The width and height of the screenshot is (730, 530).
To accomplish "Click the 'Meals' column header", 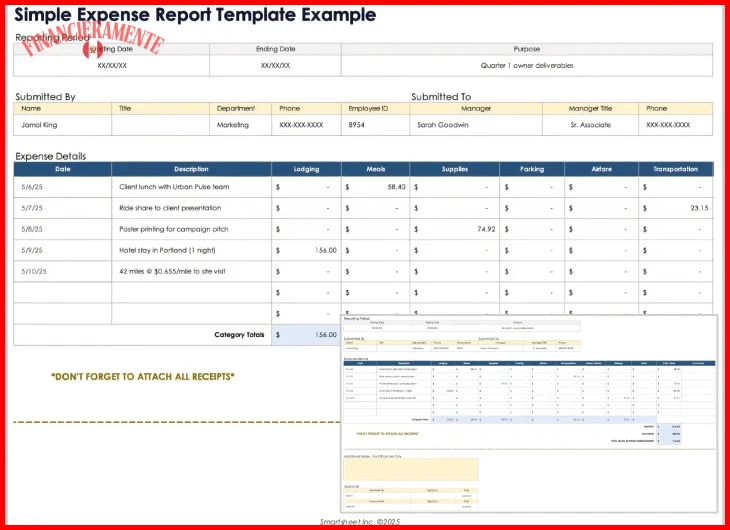I will click(376, 169).
